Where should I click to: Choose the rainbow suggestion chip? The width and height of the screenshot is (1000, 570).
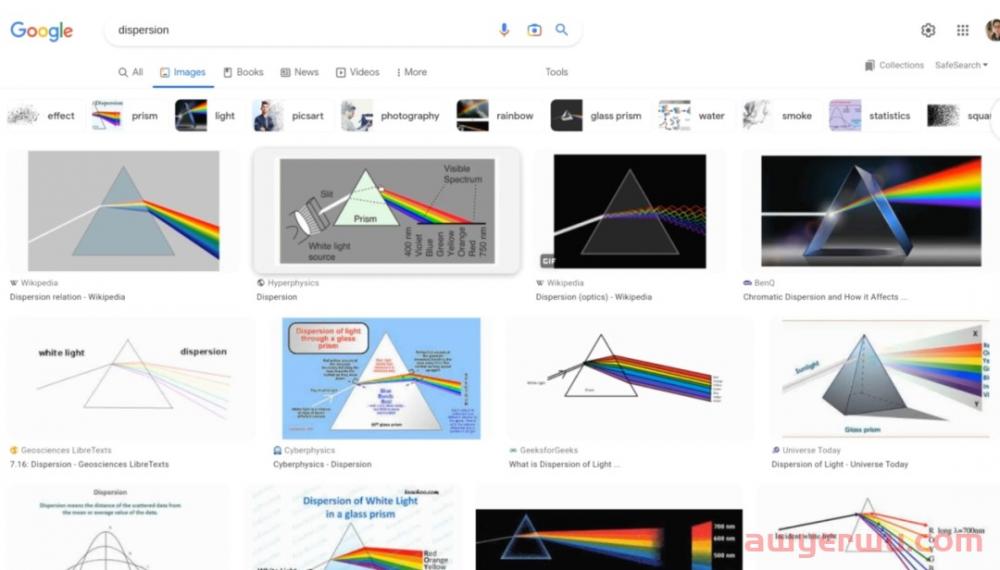coord(496,115)
